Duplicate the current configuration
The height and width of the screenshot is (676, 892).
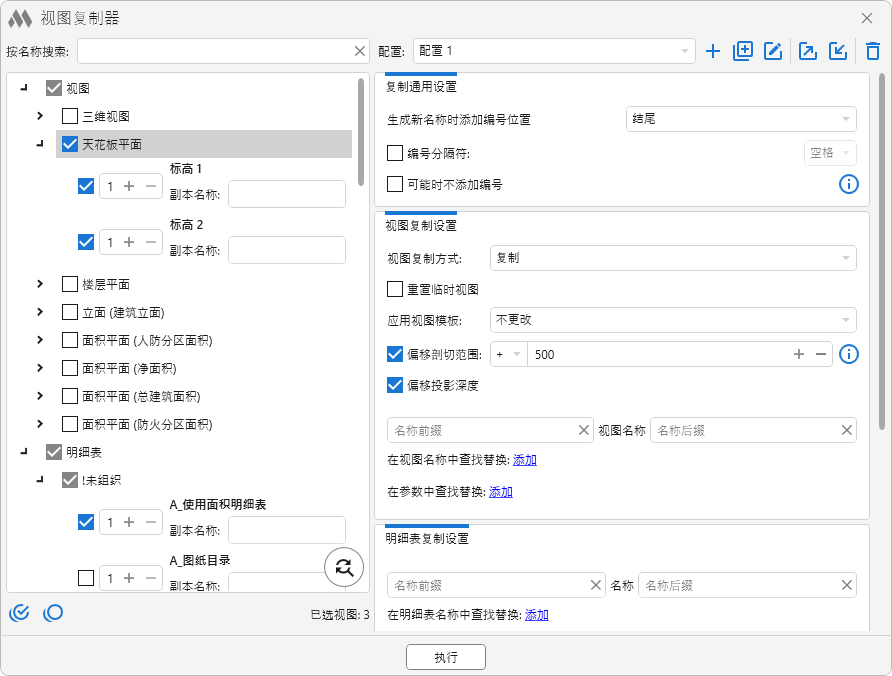(x=743, y=51)
